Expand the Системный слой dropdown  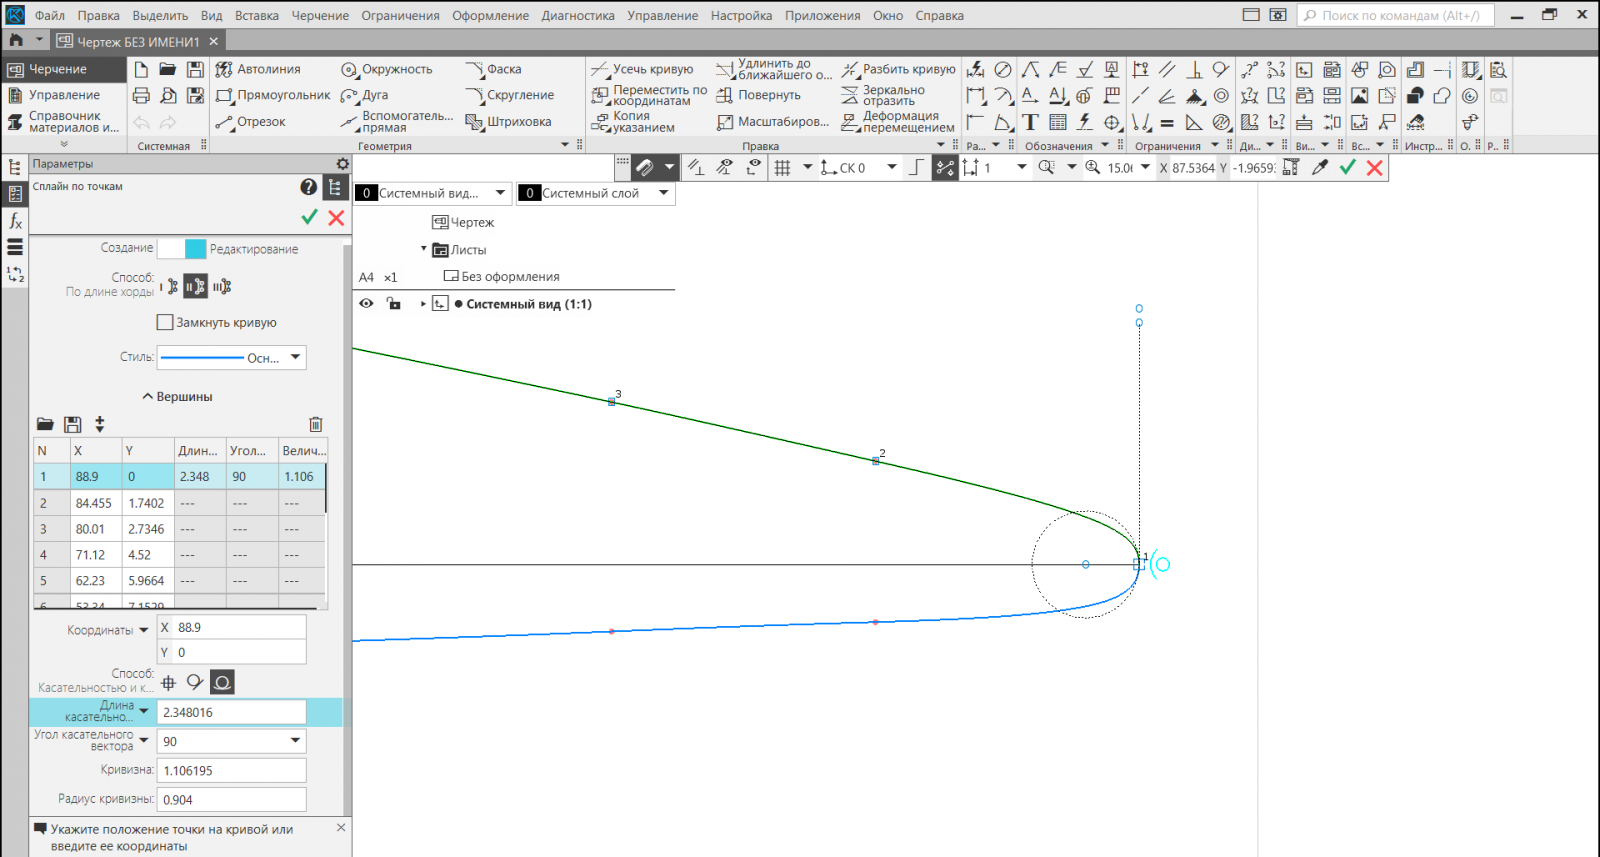(663, 193)
